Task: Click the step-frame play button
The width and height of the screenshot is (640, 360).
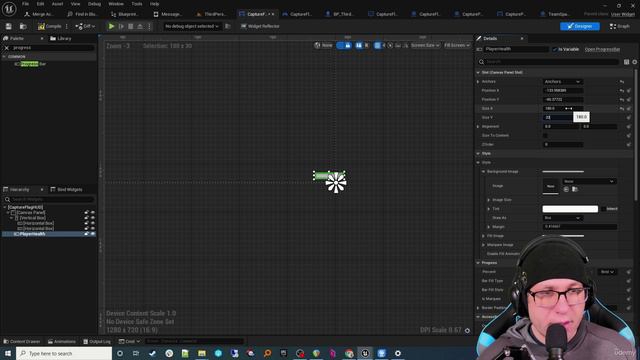Action: click(x=121, y=26)
